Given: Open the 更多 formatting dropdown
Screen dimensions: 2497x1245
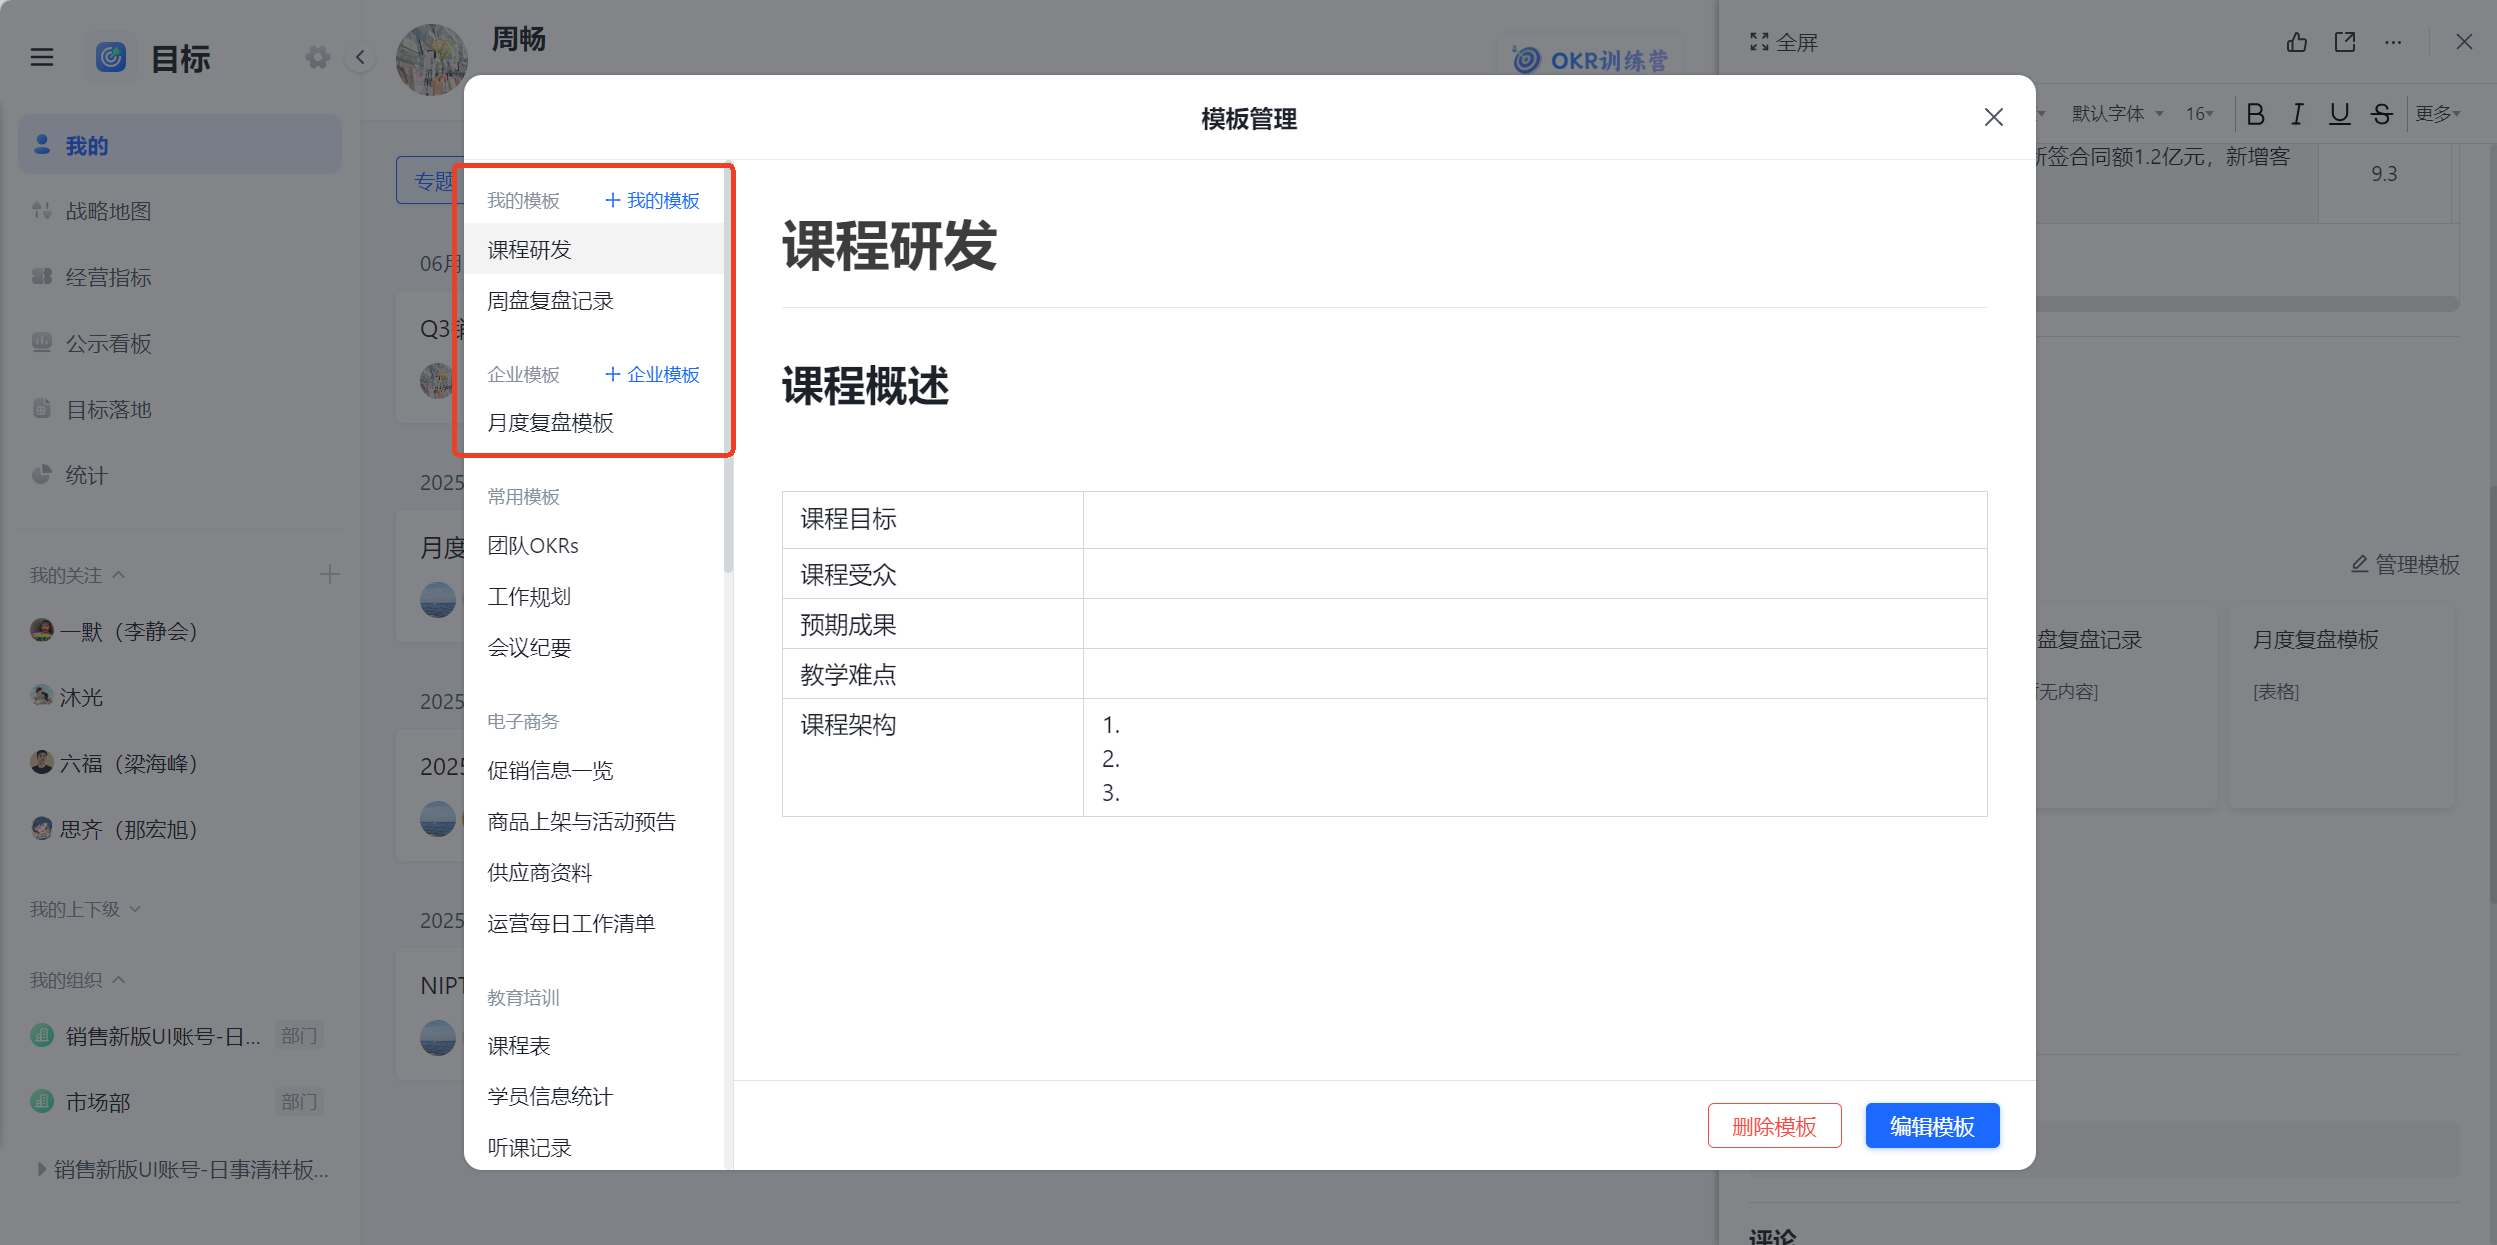Looking at the screenshot, I should [2438, 114].
